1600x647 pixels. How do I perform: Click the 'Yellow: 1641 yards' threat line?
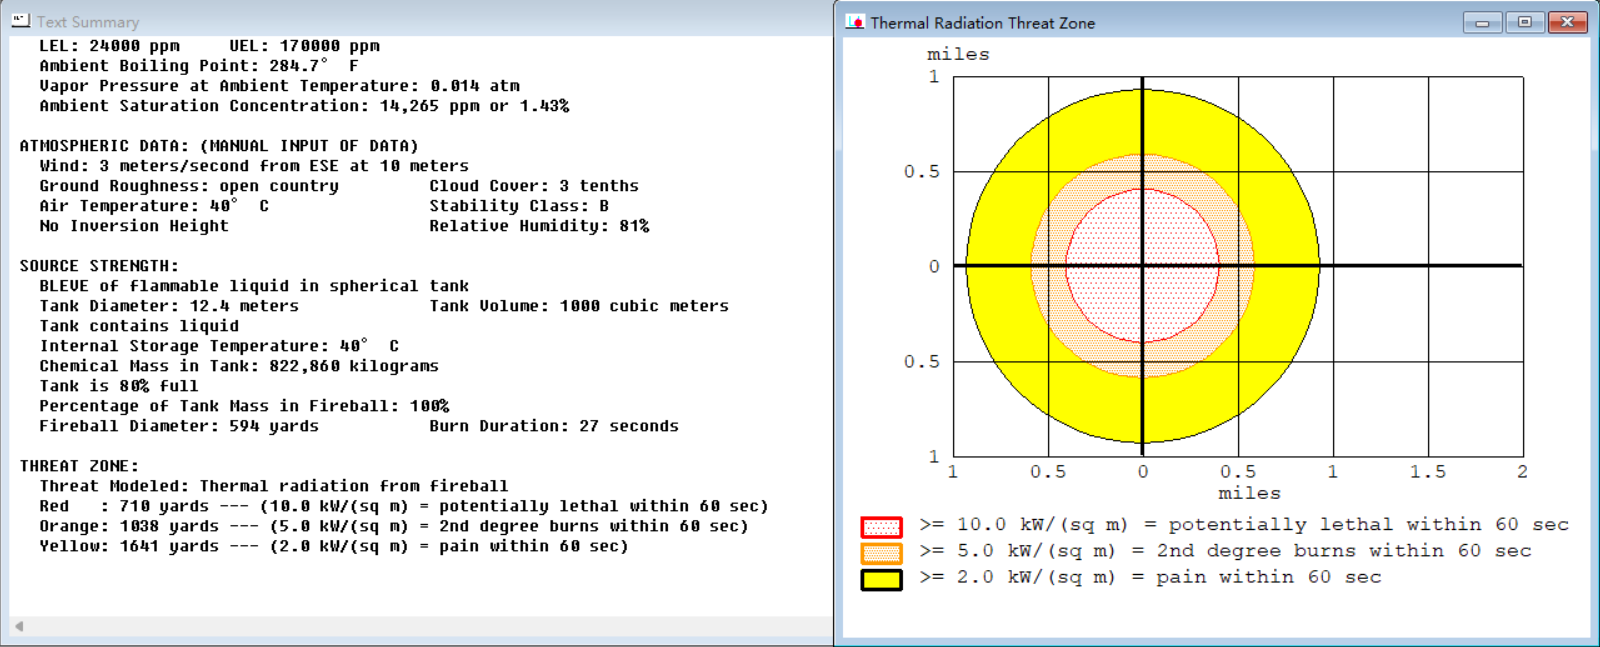[334, 546]
